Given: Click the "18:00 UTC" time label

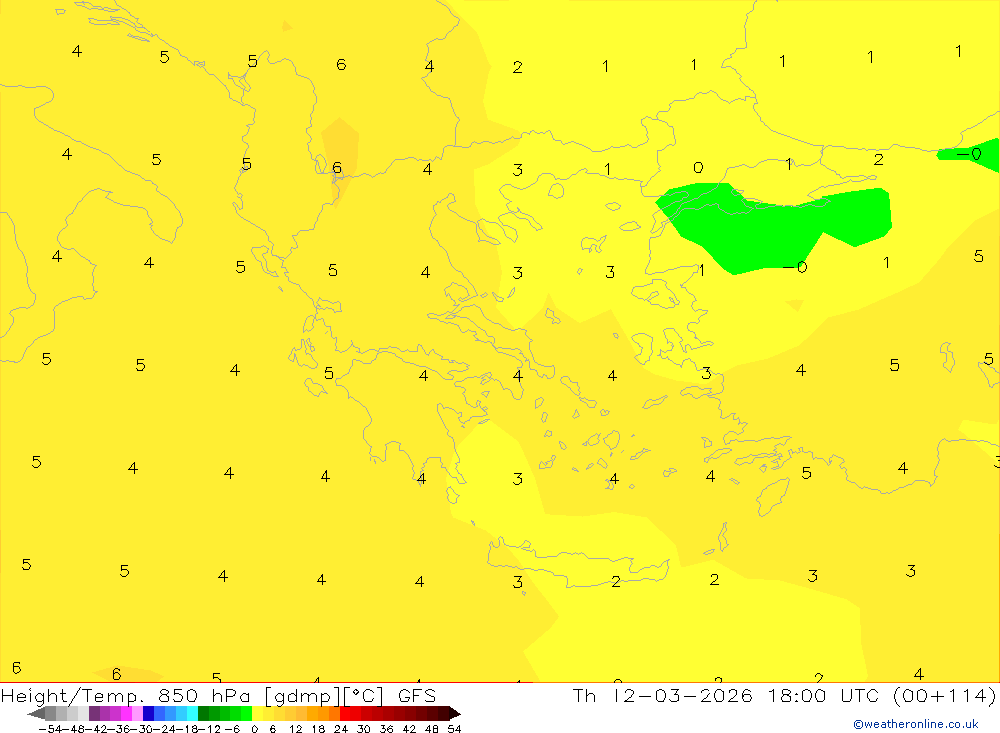Looking at the screenshot, I should [823, 695].
